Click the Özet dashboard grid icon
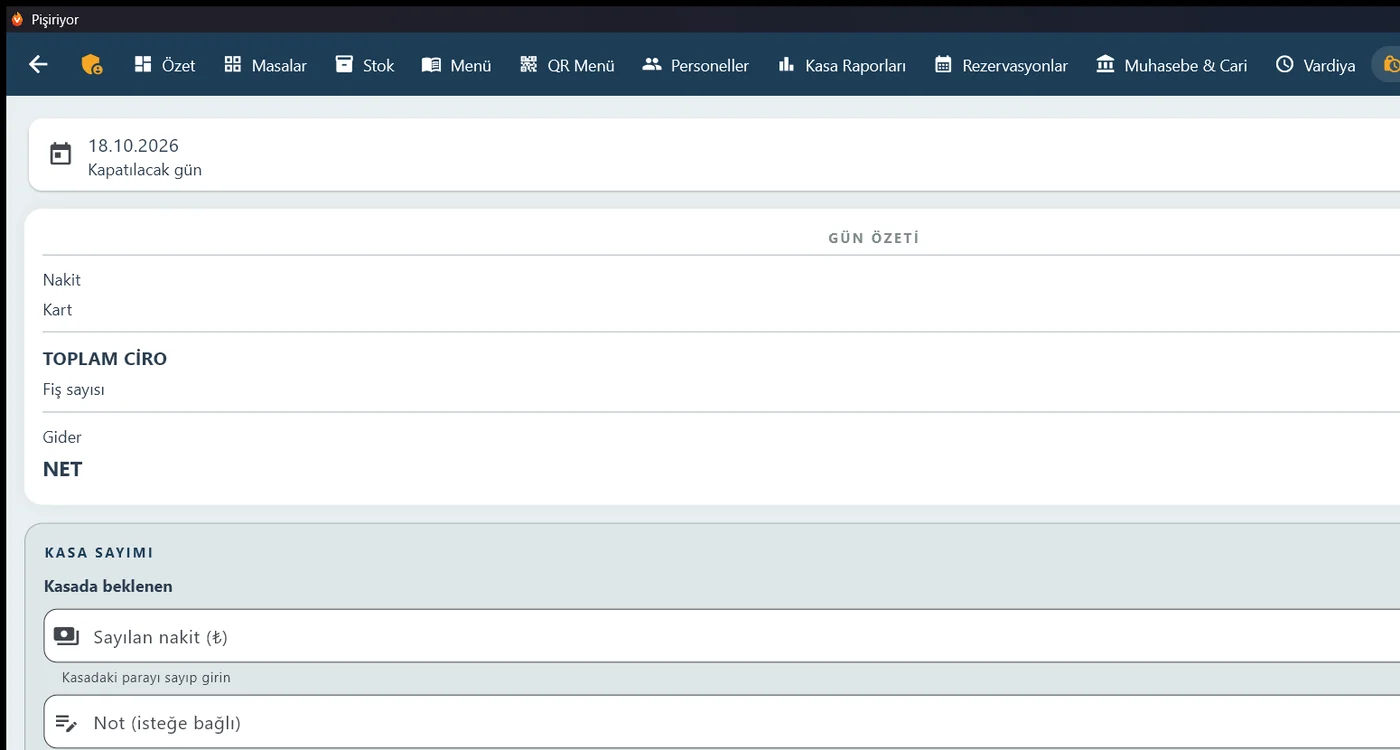The height and width of the screenshot is (750, 1400). 142,65
